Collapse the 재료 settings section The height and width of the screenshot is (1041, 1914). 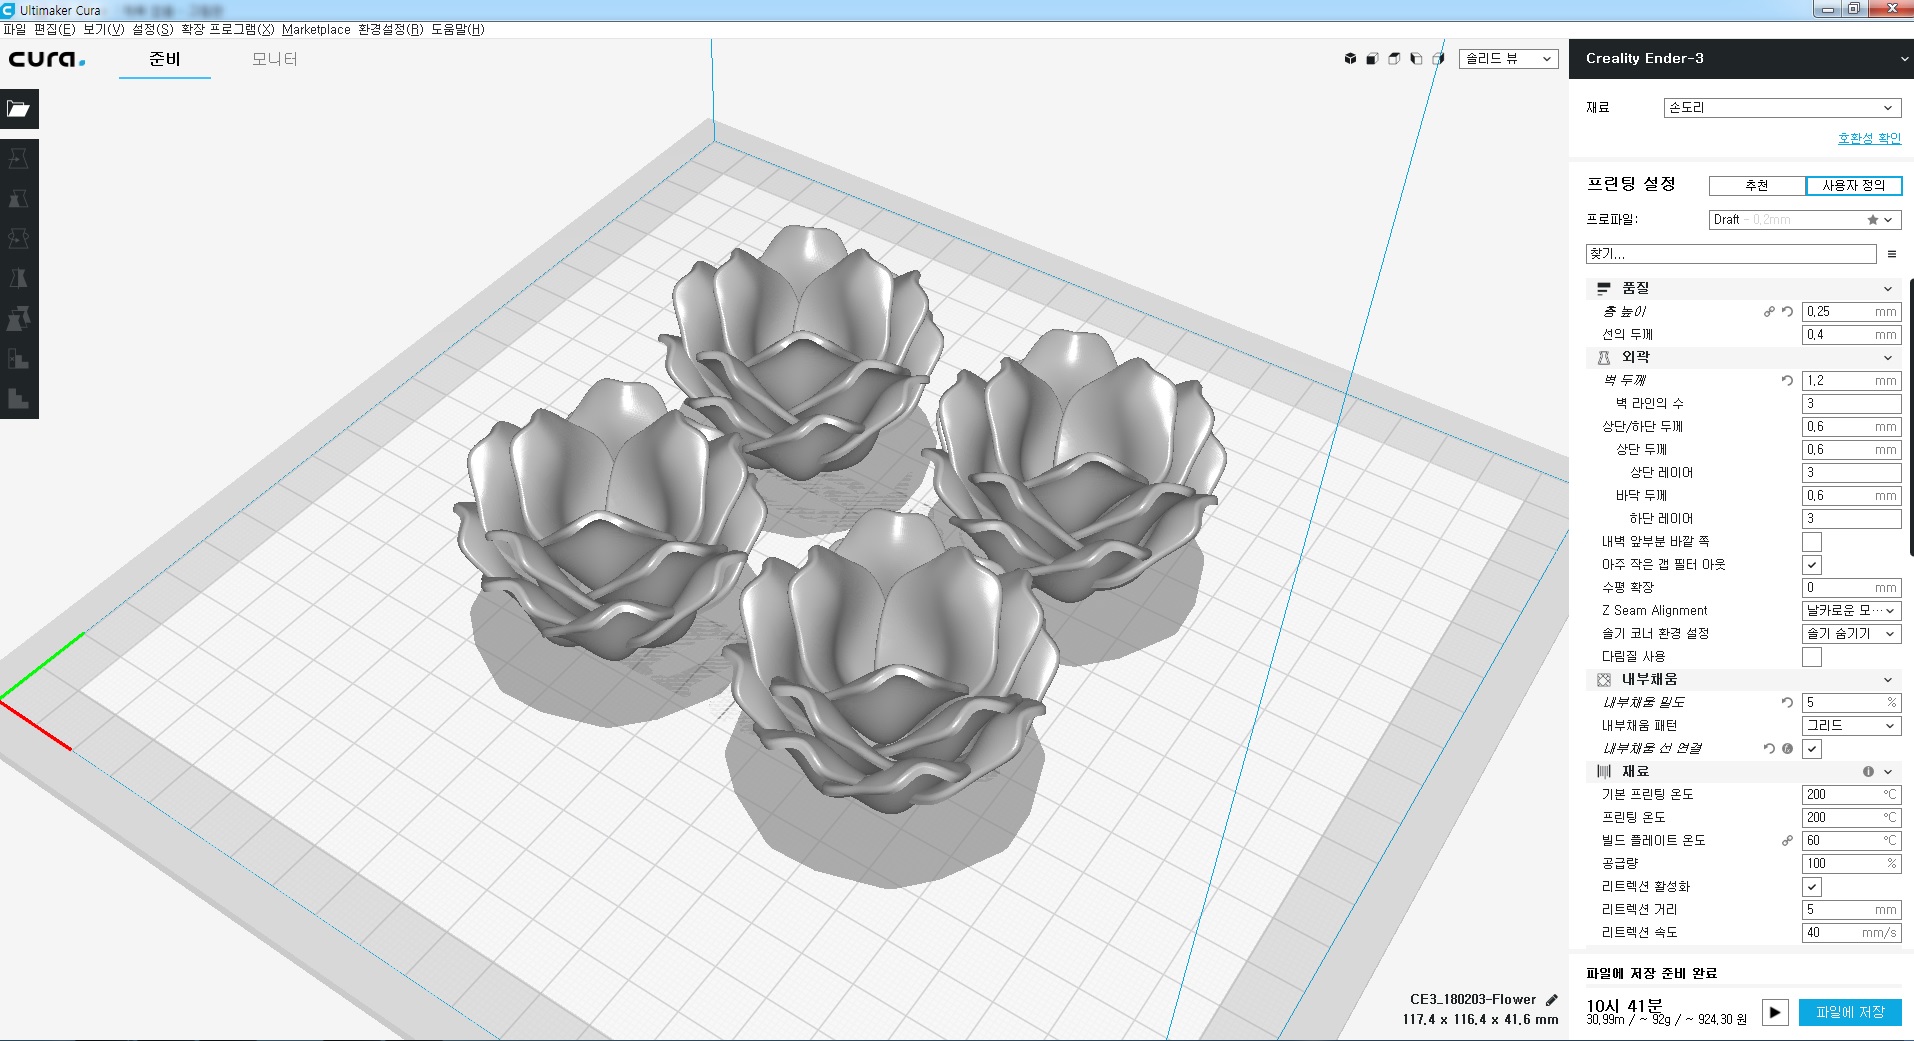coord(1743,772)
